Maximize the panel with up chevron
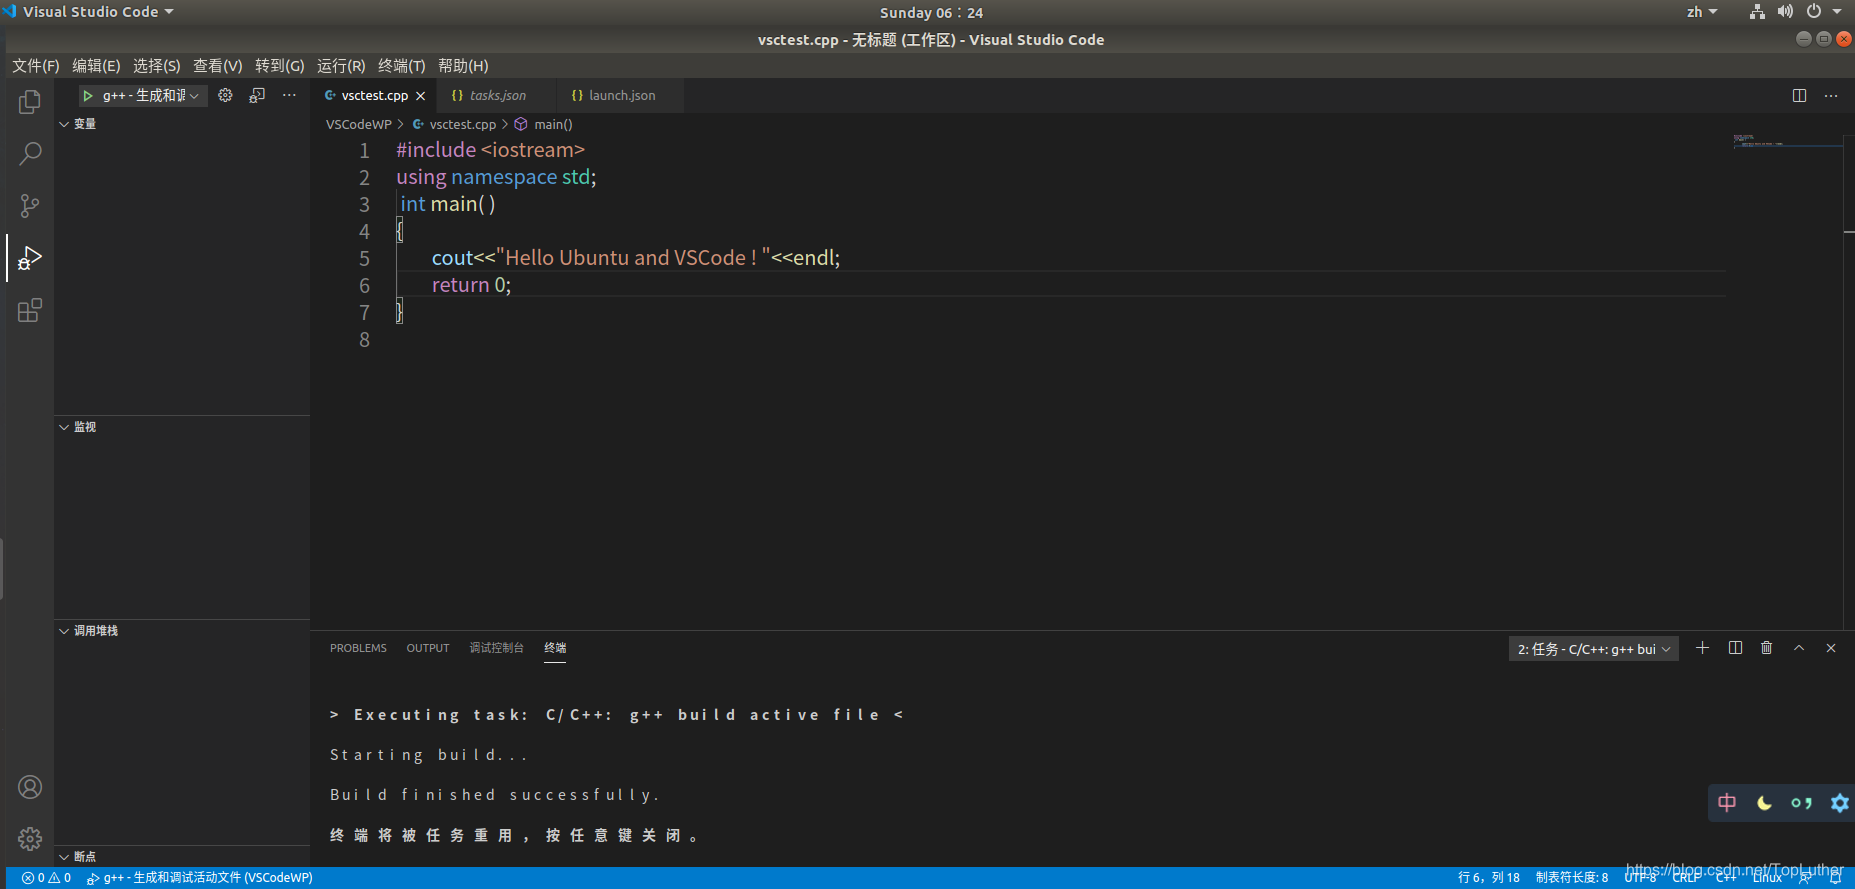Screen dimensions: 1855x889 click(1799, 648)
